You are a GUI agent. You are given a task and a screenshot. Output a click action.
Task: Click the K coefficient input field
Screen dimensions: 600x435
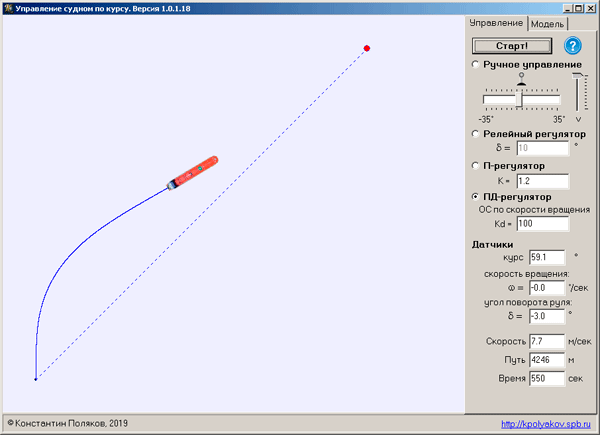(x=542, y=181)
